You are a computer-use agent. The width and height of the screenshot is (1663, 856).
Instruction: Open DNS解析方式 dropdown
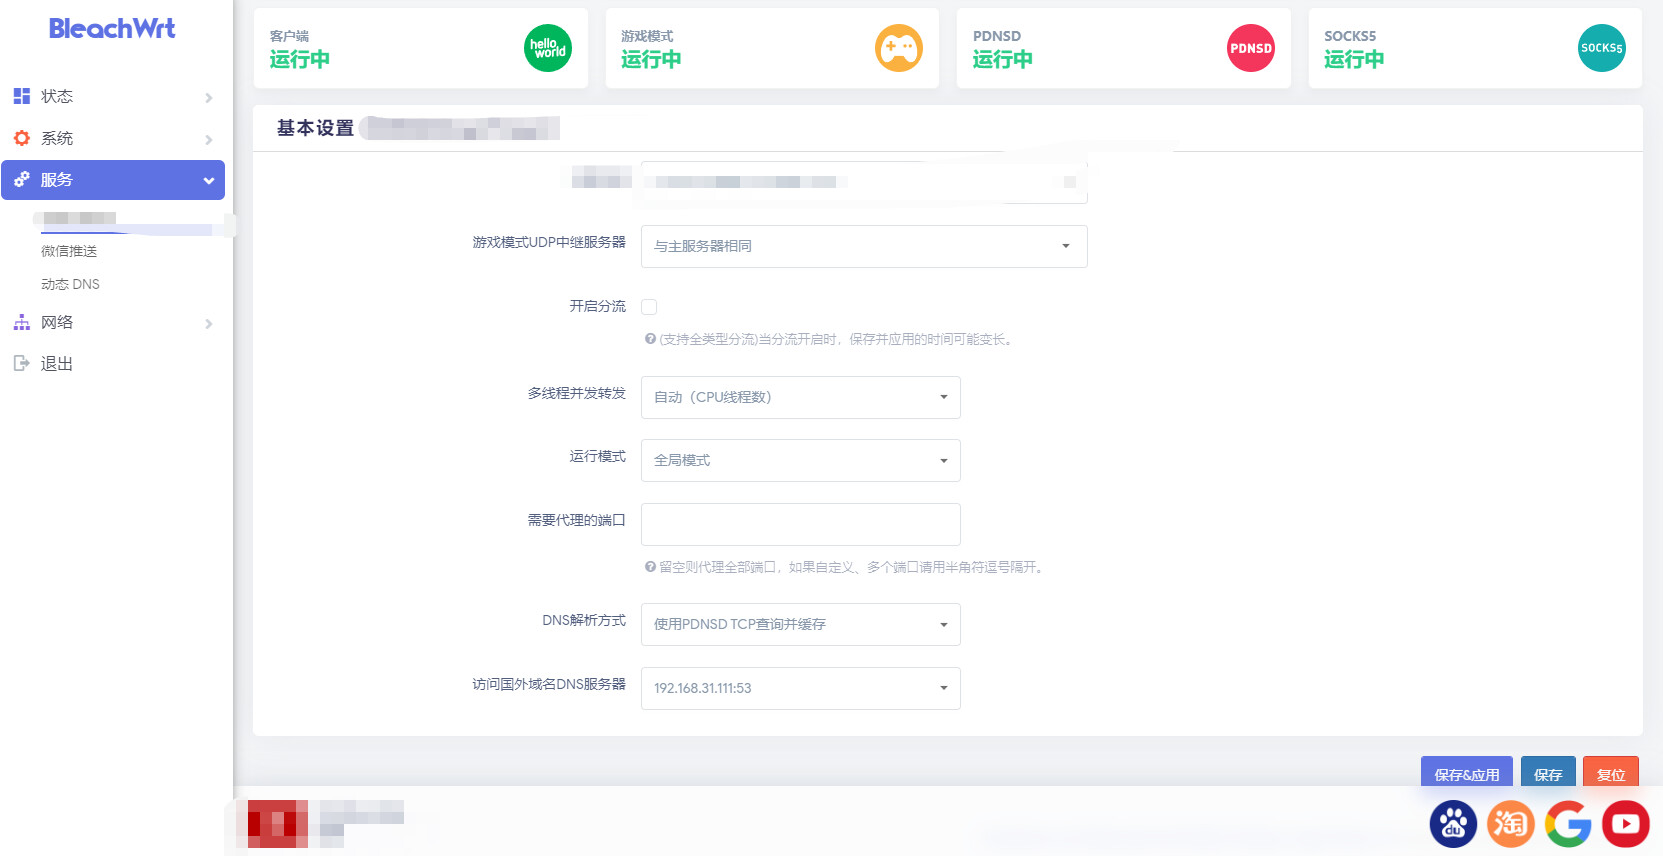[x=800, y=624]
